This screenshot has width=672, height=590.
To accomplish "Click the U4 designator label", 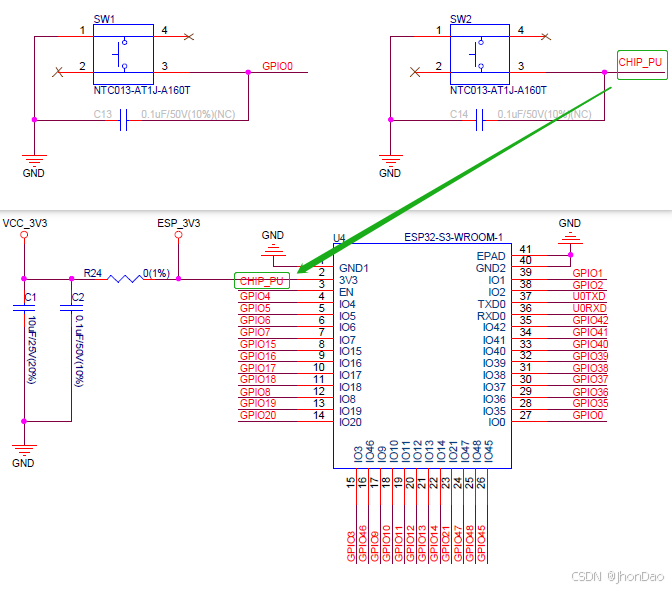I will 339,238.
